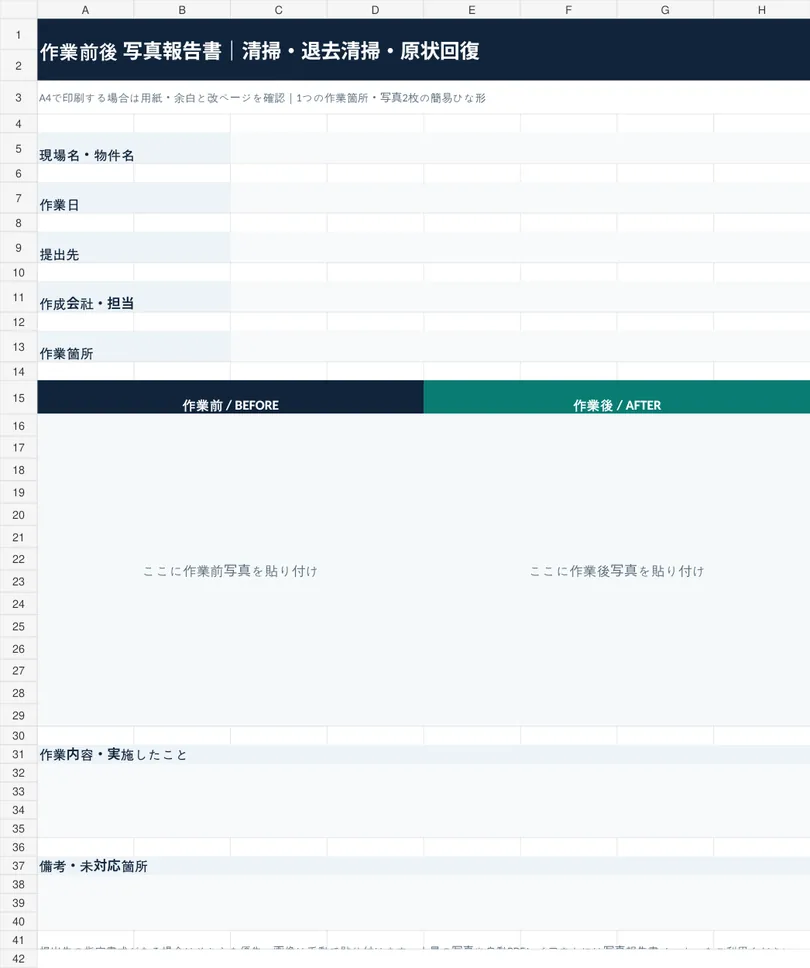Image resolution: width=810 pixels, height=968 pixels.
Task: Click the '作業箇所' label cell
Action: click(x=134, y=346)
